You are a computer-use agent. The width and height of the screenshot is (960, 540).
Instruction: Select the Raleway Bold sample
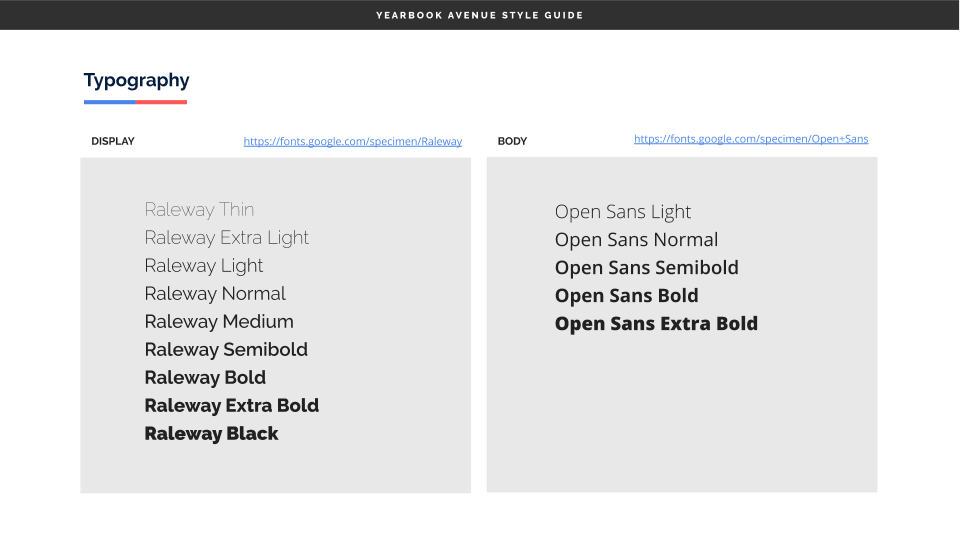[x=205, y=378]
